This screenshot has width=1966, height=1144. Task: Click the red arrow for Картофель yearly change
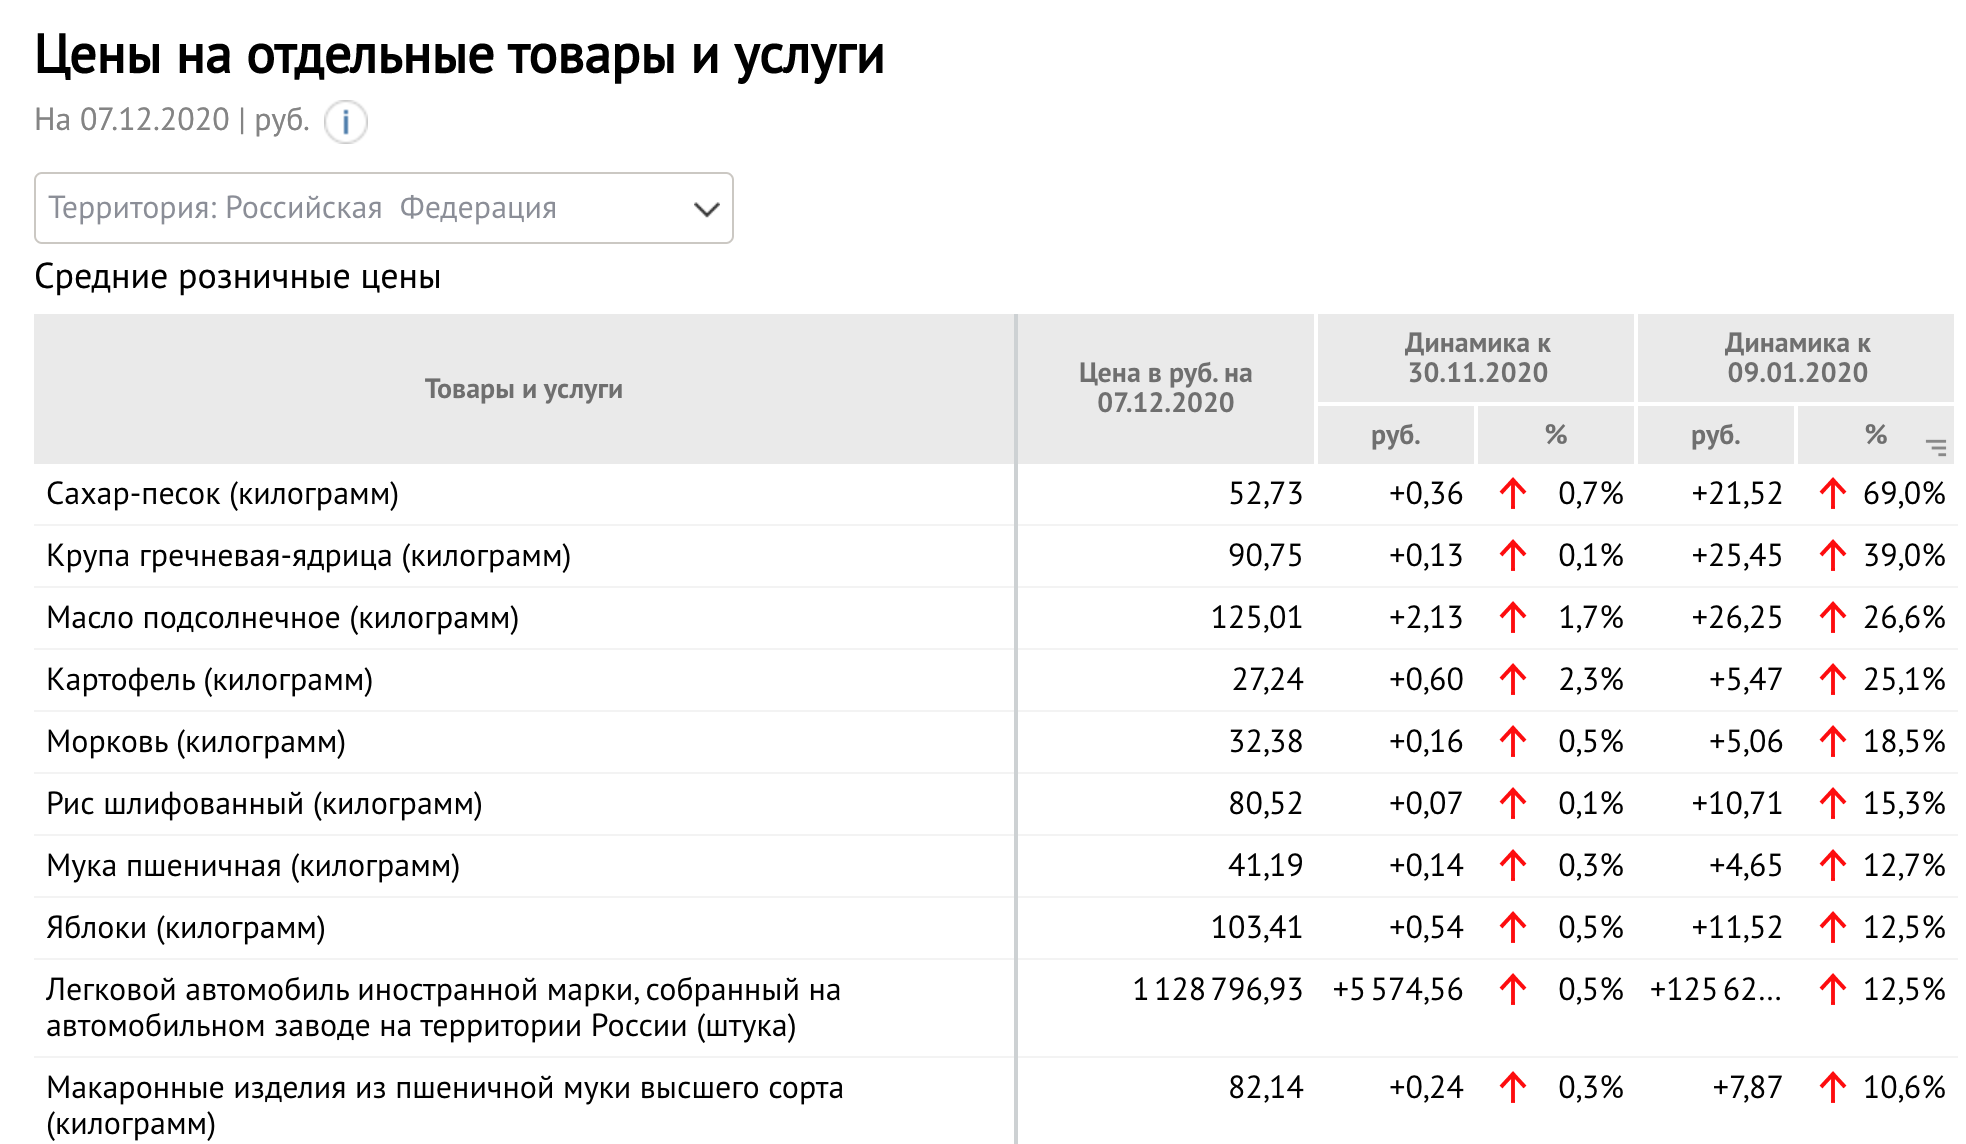[x=1832, y=680]
